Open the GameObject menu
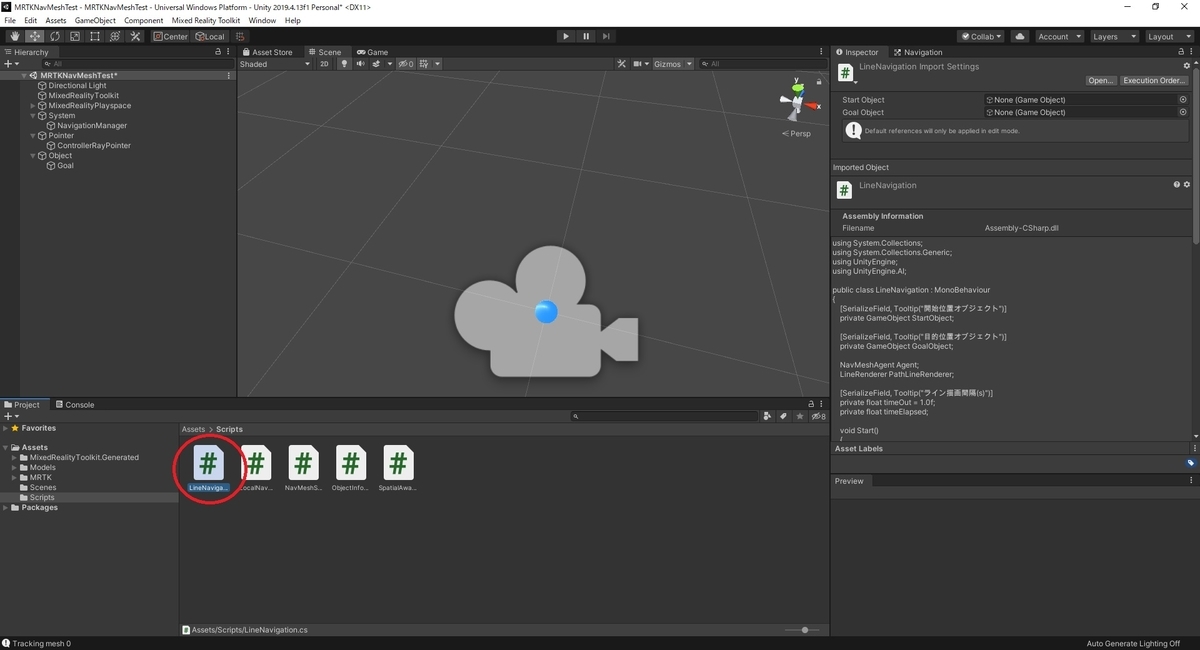 pos(95,20)
